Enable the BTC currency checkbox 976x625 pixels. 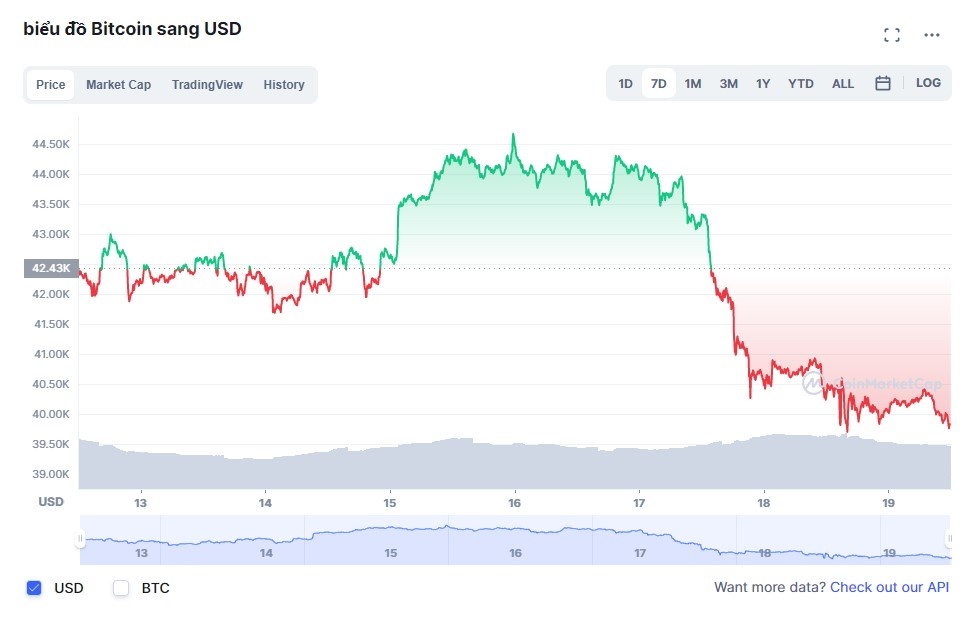pyautogui.click(x=120, y=588)
